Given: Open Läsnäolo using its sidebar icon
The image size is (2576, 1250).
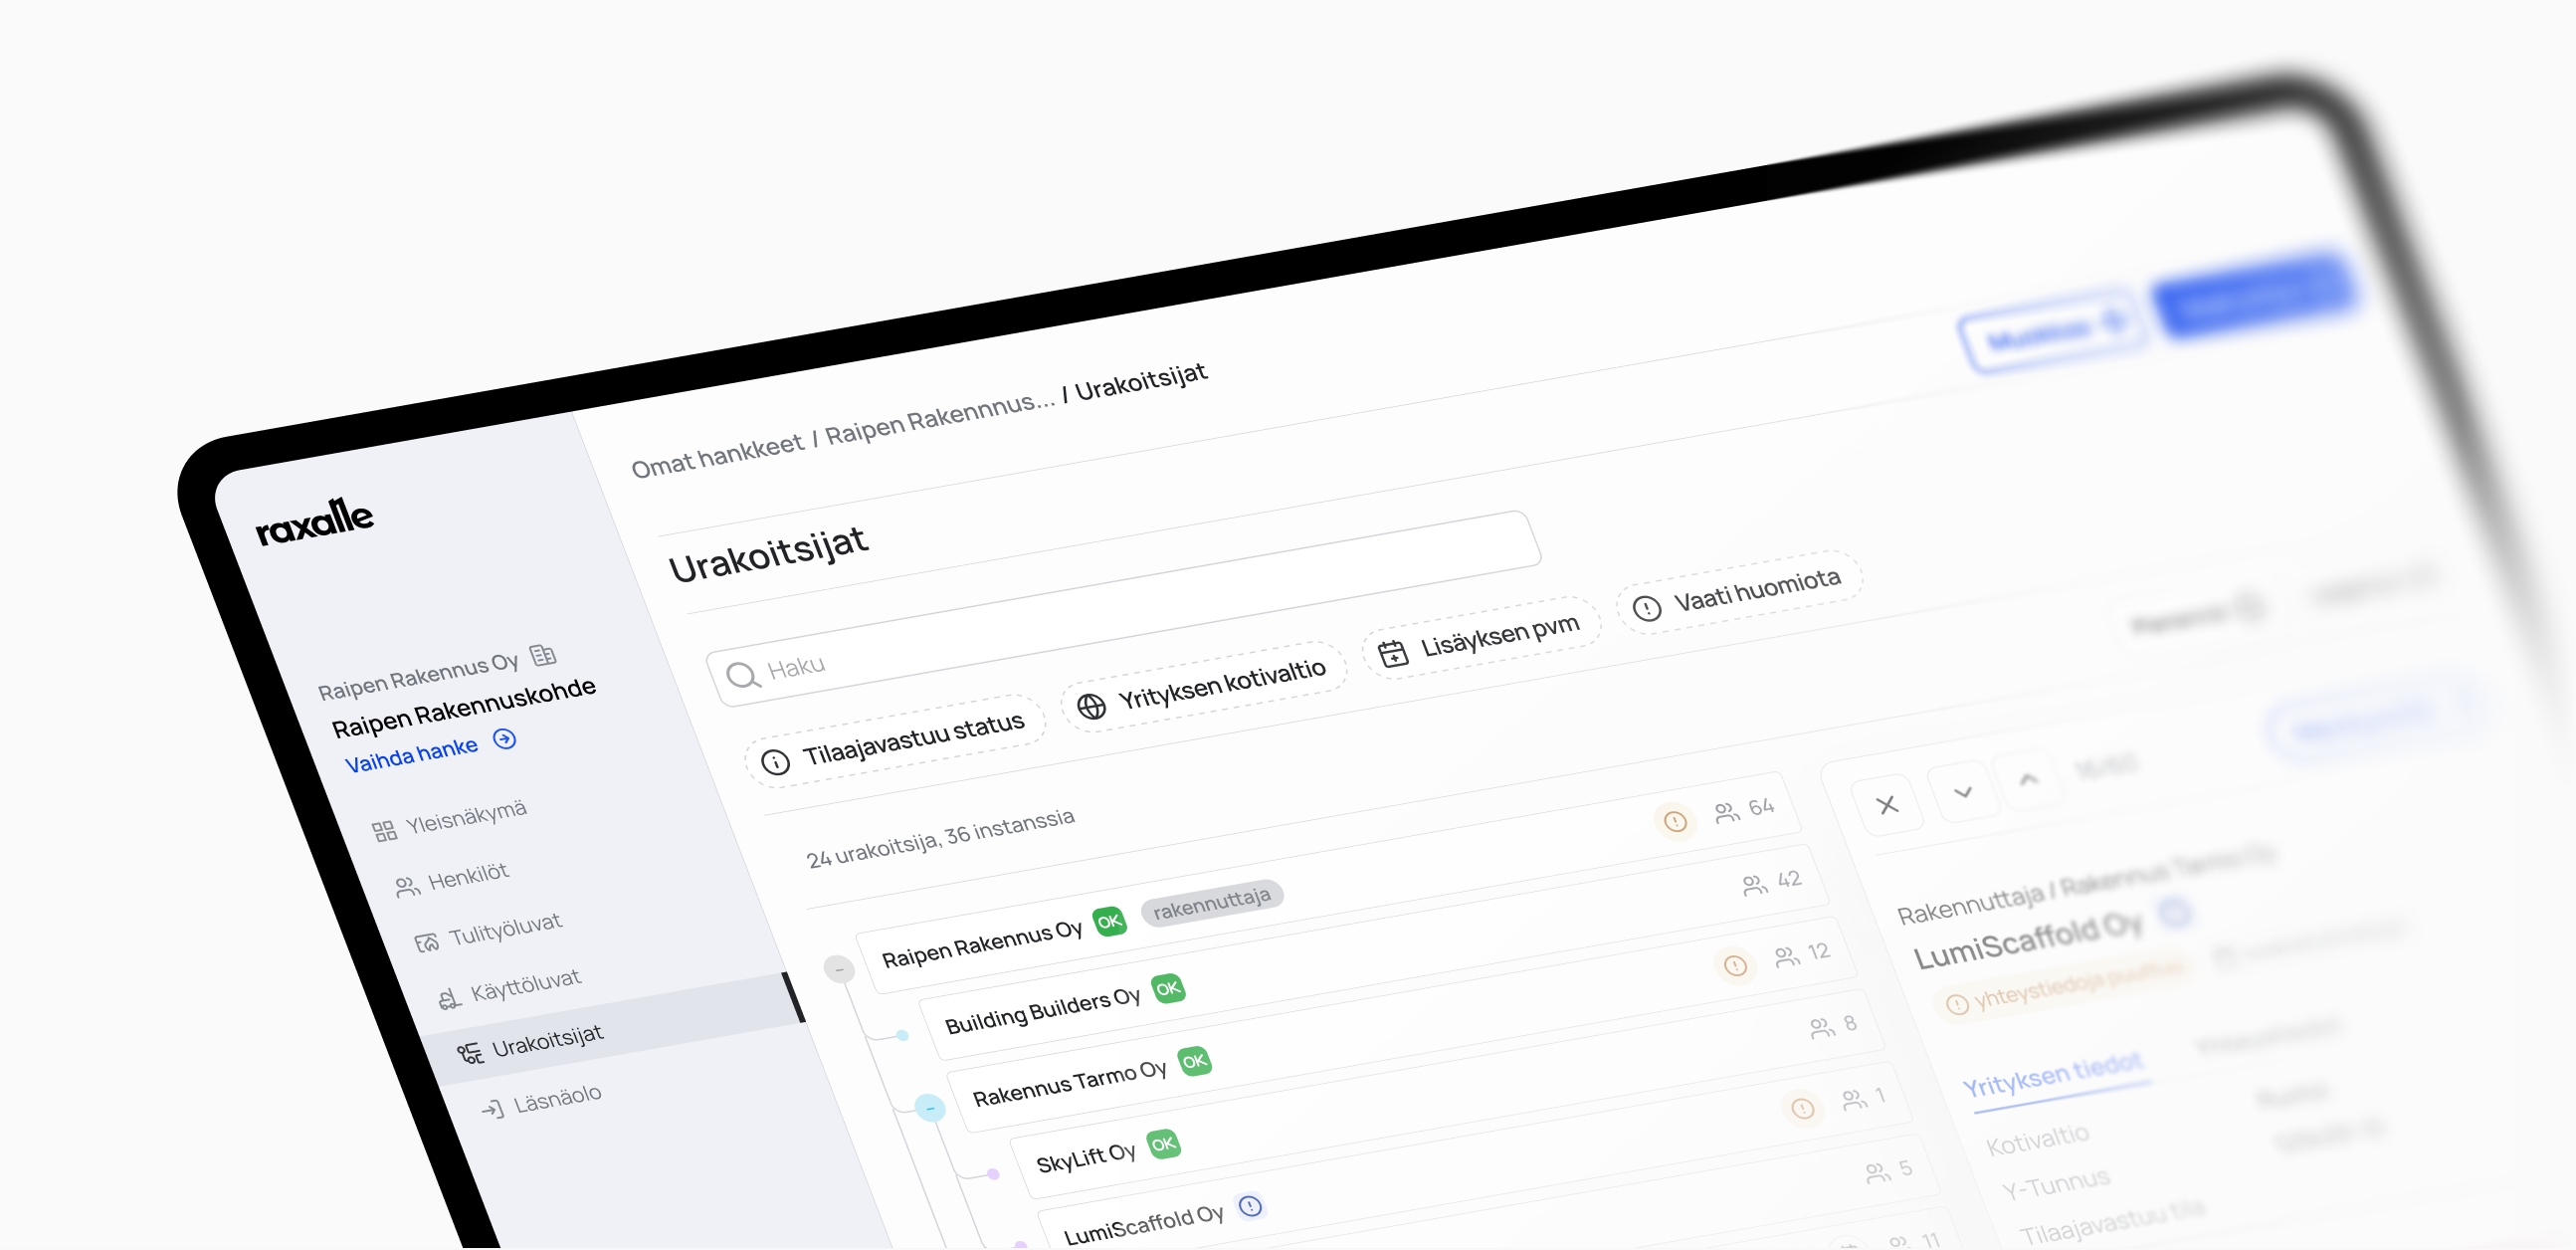Looking at the screenshot, I should [494, 1107].
